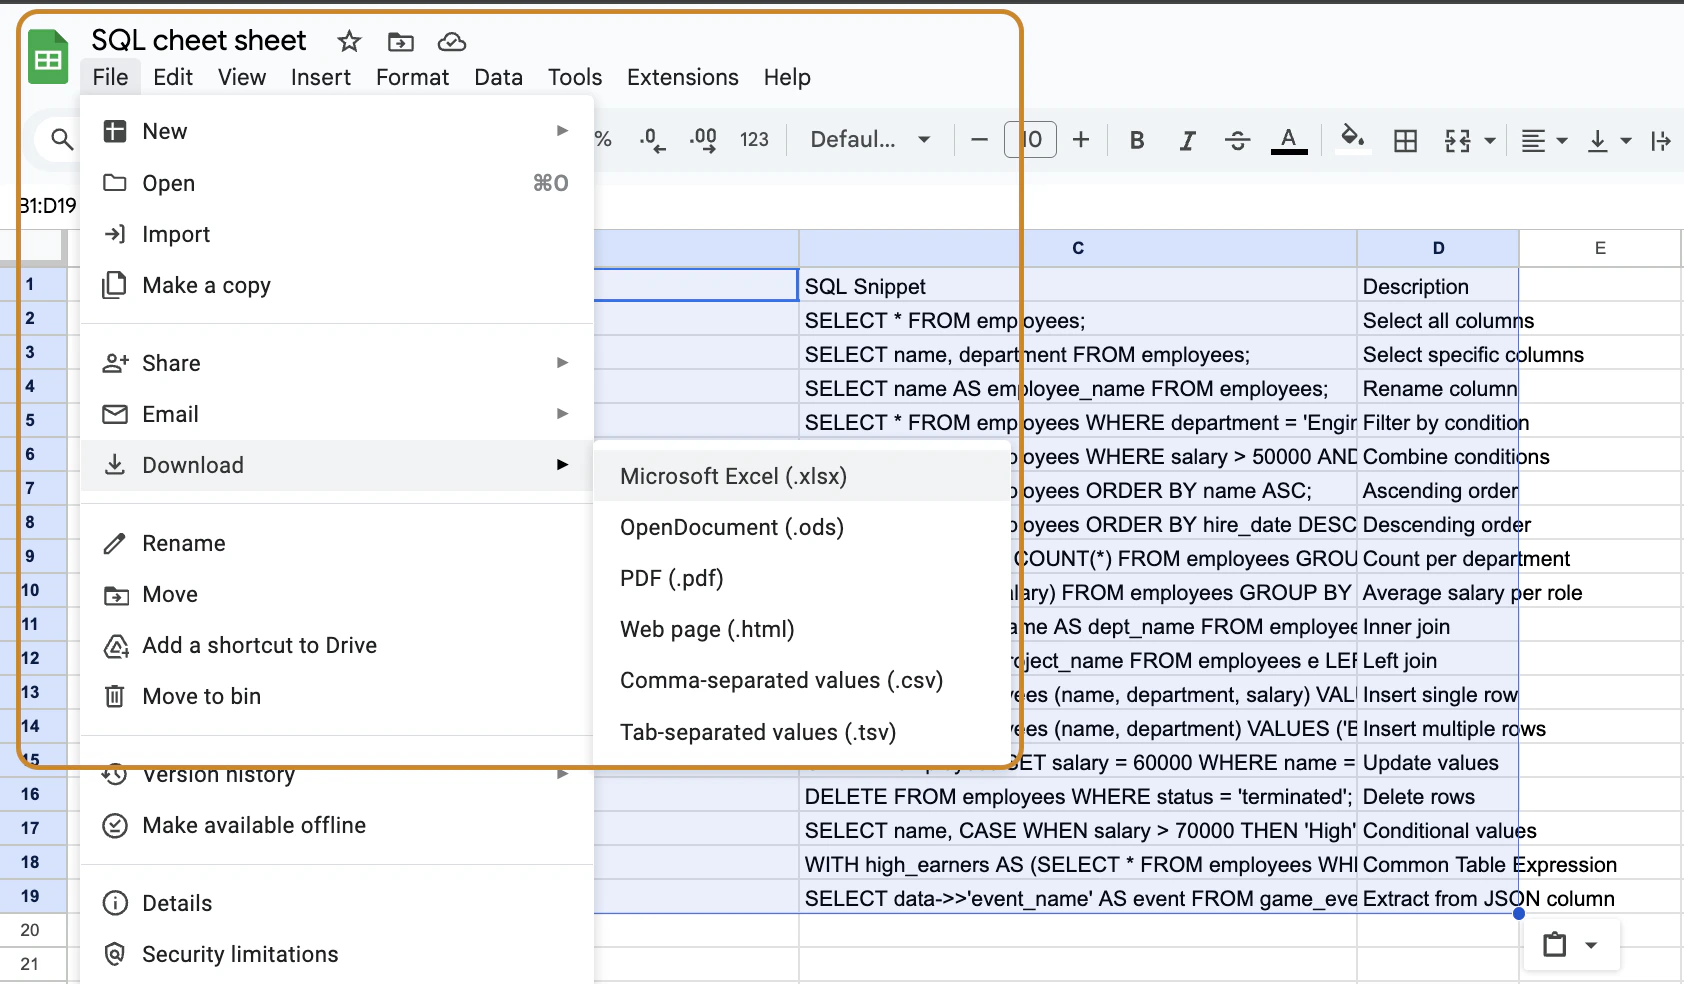Expand the New submenu
This screenshot has height=984, width=1684.
tap(337, 131)
